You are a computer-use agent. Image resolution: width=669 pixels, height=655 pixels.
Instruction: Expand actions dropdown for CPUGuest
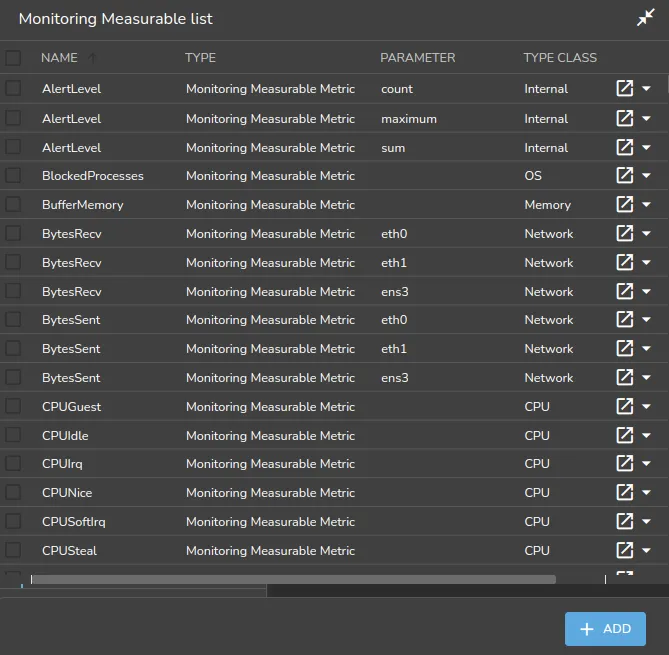click(646, 407)
